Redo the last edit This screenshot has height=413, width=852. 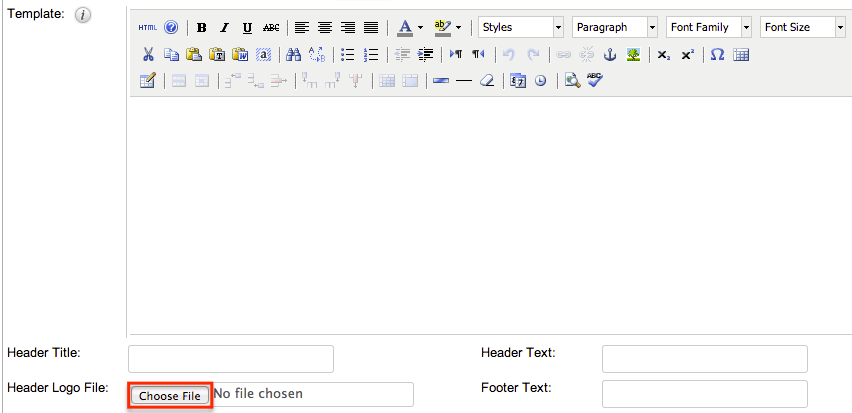point(534,54)
